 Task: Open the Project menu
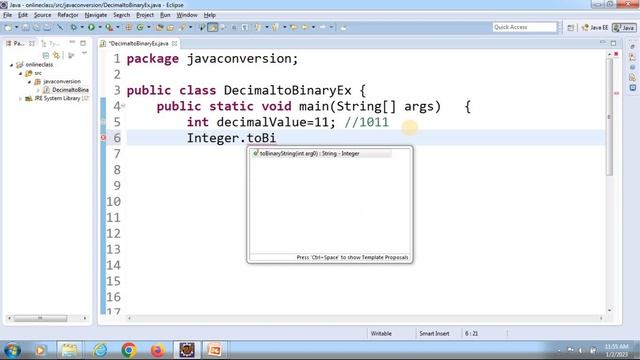pyautogui.click(x=145, y=15)
